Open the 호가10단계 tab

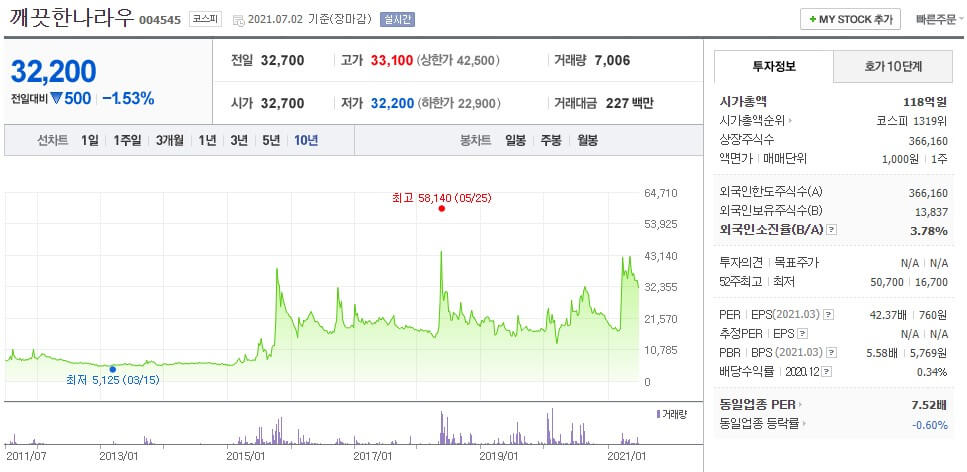893,67
